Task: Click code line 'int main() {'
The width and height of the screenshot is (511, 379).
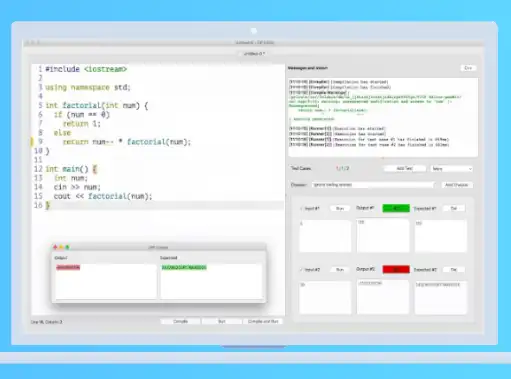Action: [x=71, y=169]
